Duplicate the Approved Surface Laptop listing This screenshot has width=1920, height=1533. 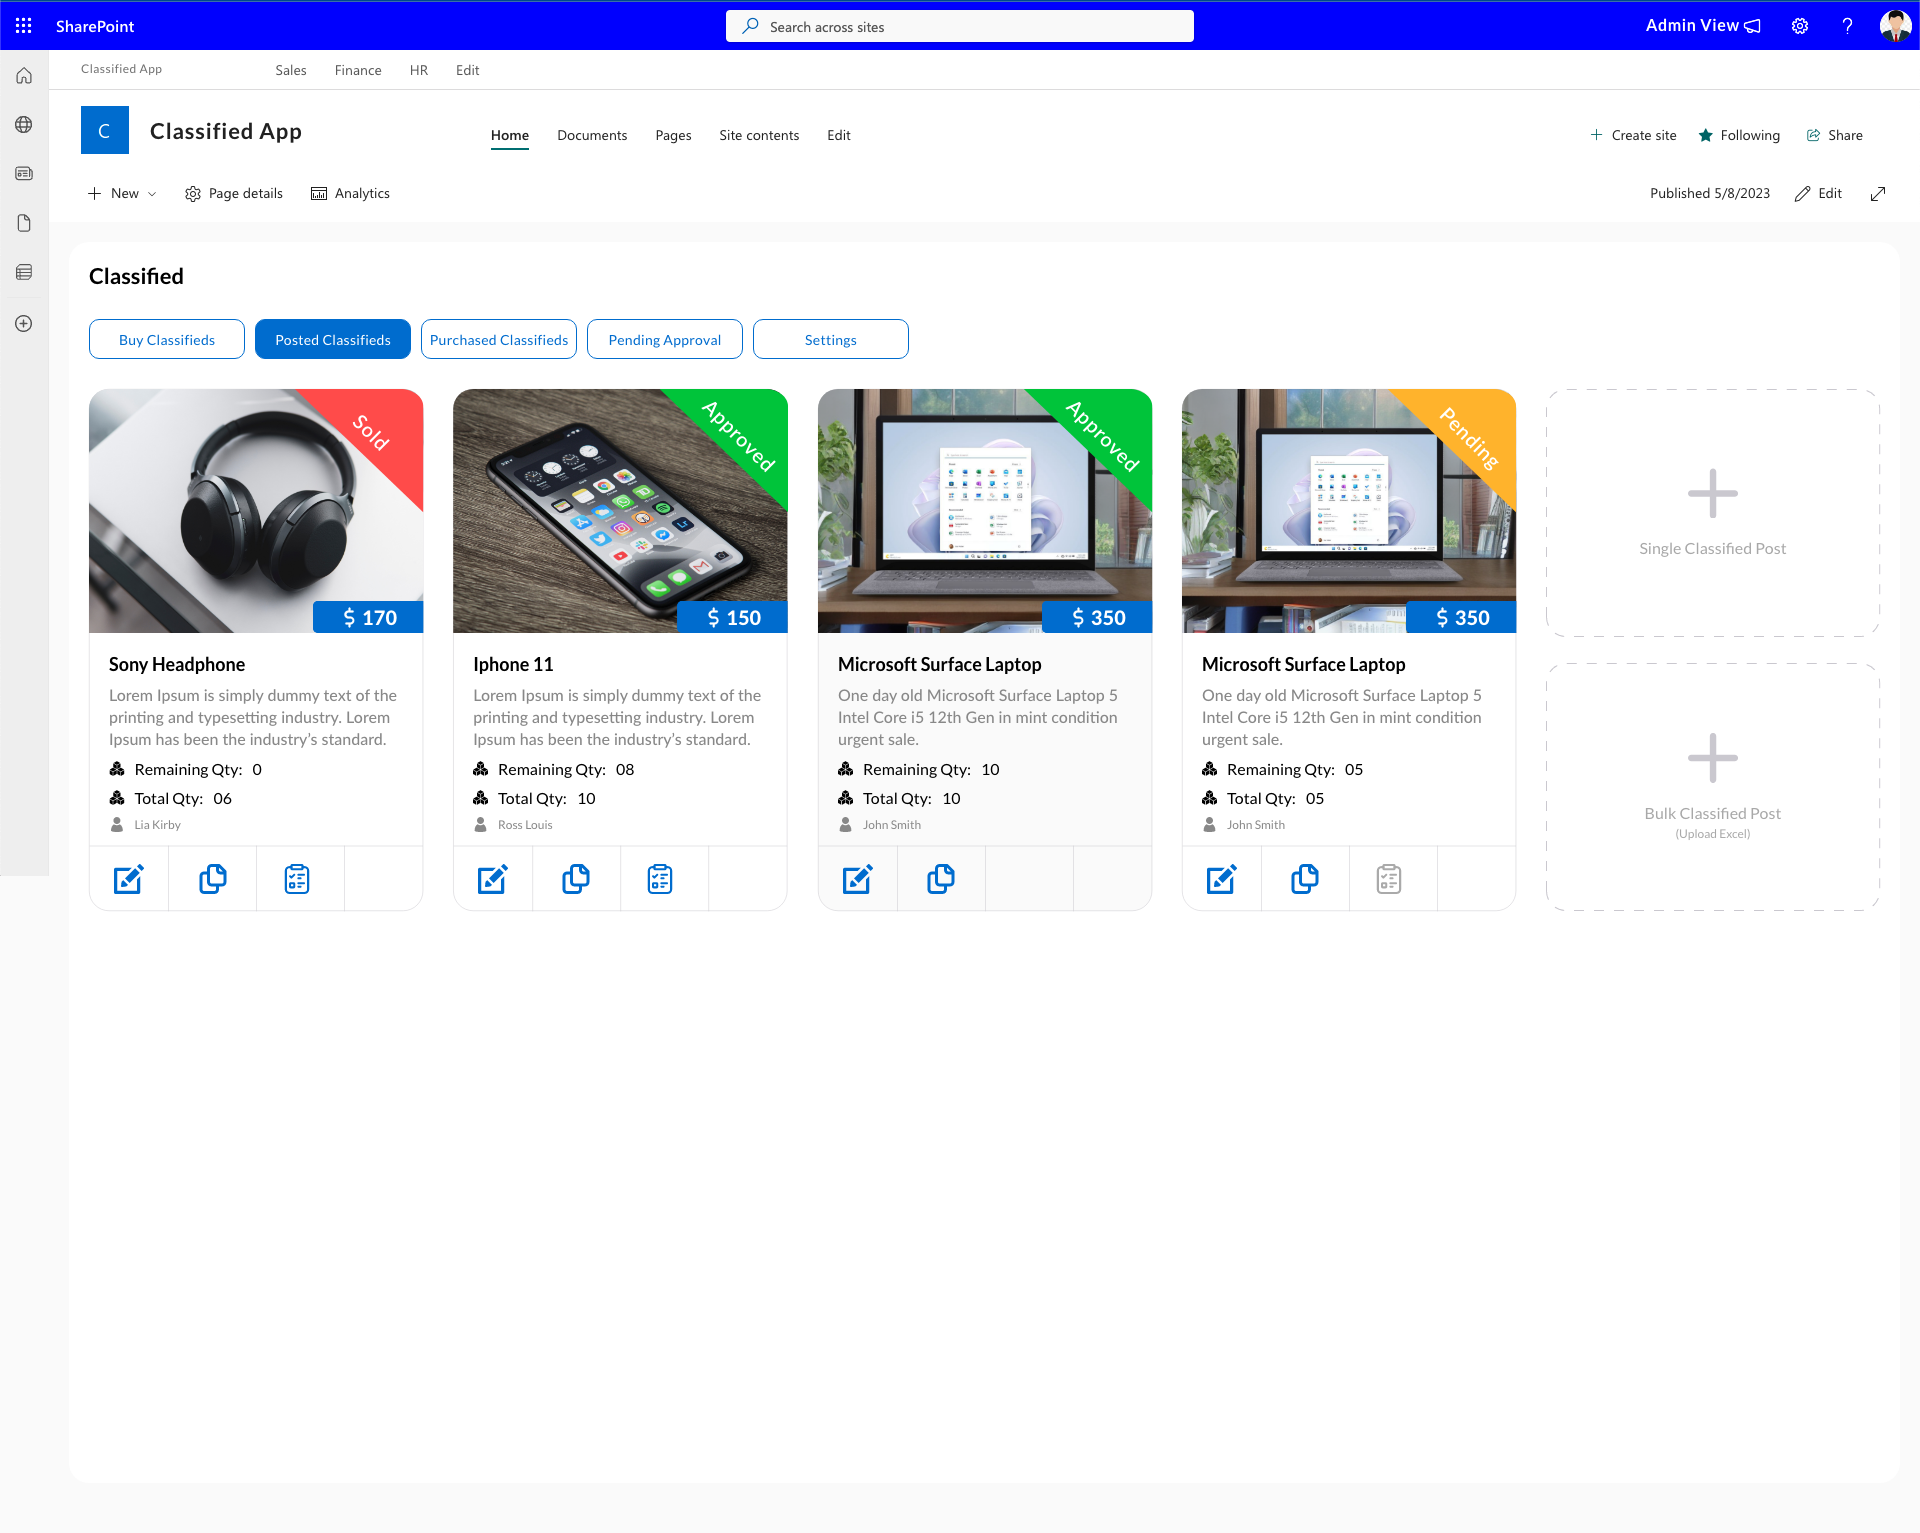pyautogui.click(x=941, y=879)
